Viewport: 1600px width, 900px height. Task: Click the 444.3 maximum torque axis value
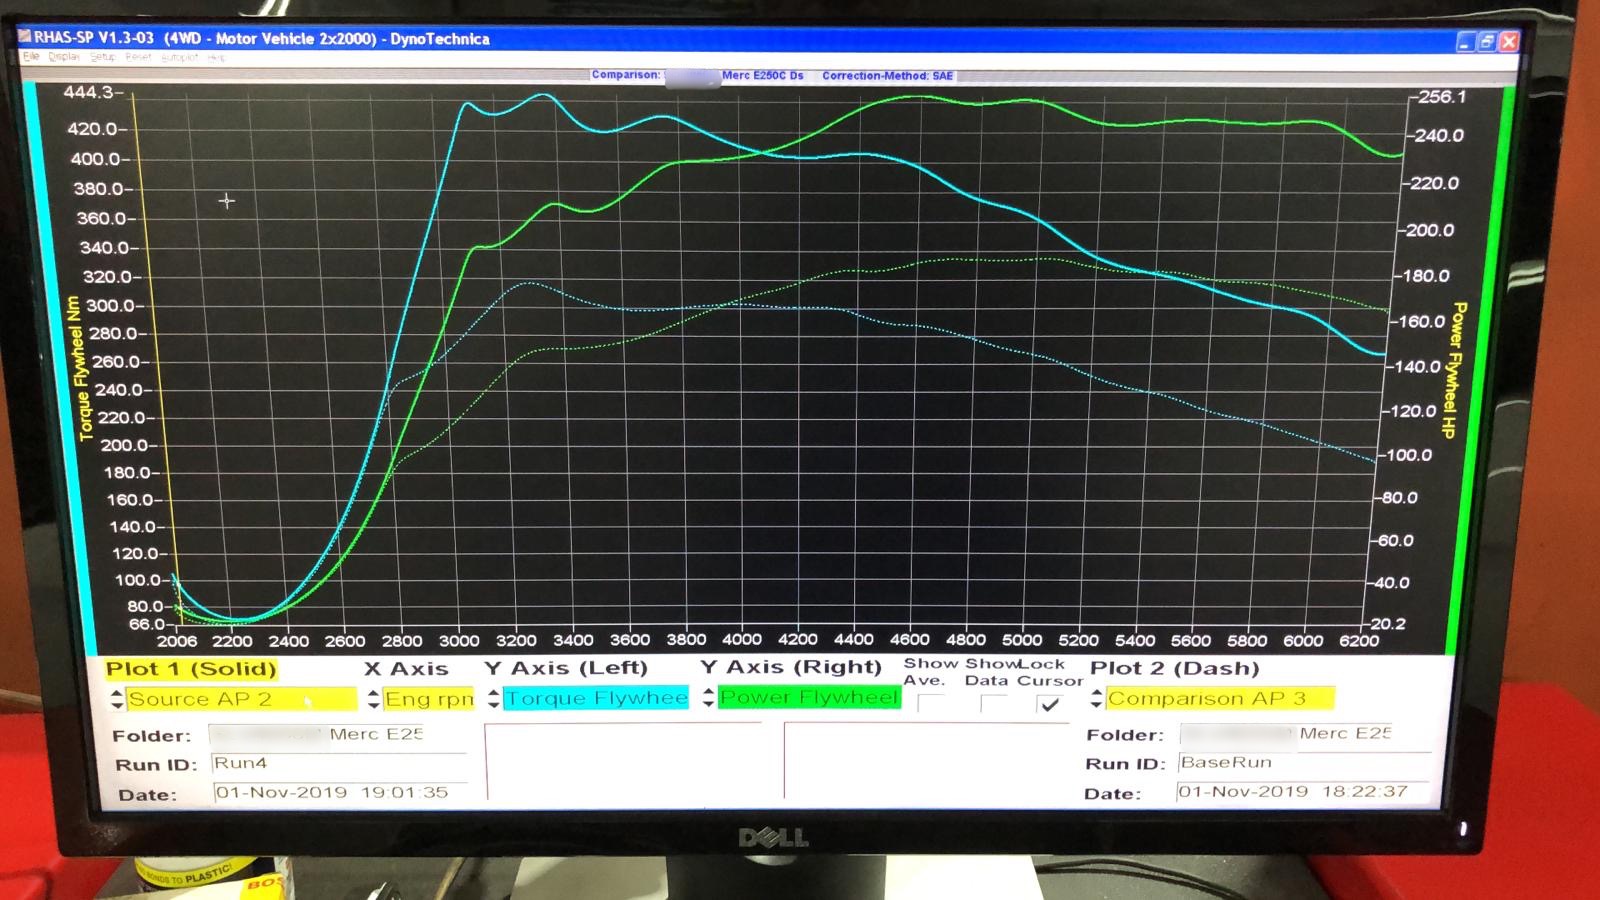pos(88,92)
